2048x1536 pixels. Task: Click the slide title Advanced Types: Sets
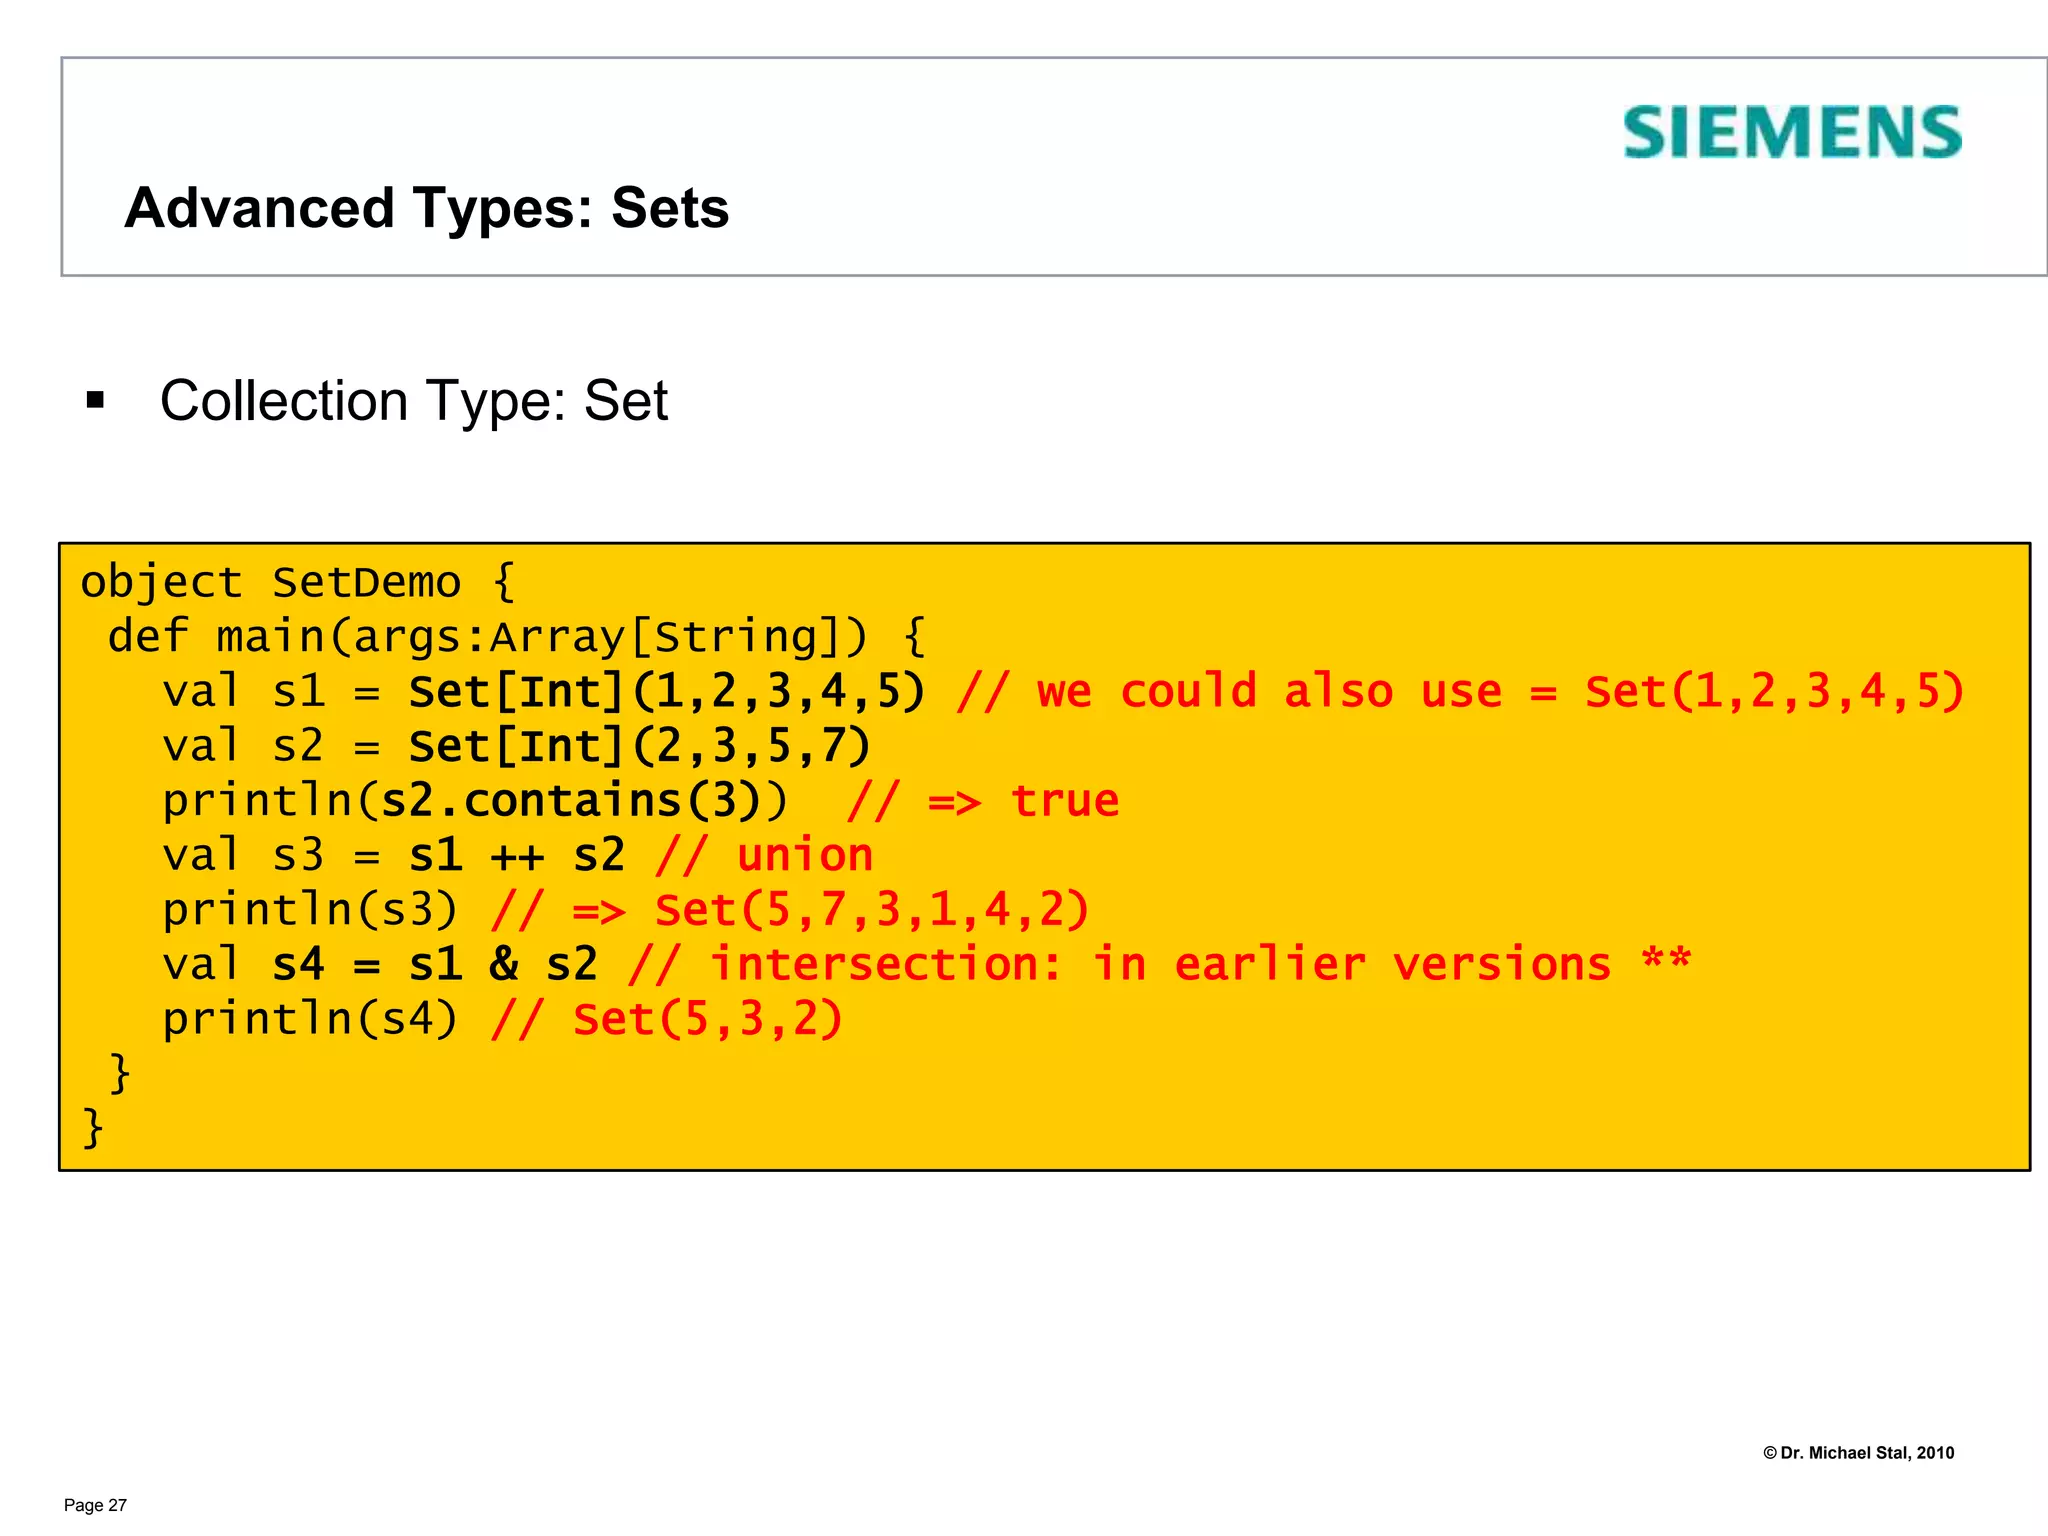click(426, 208)
